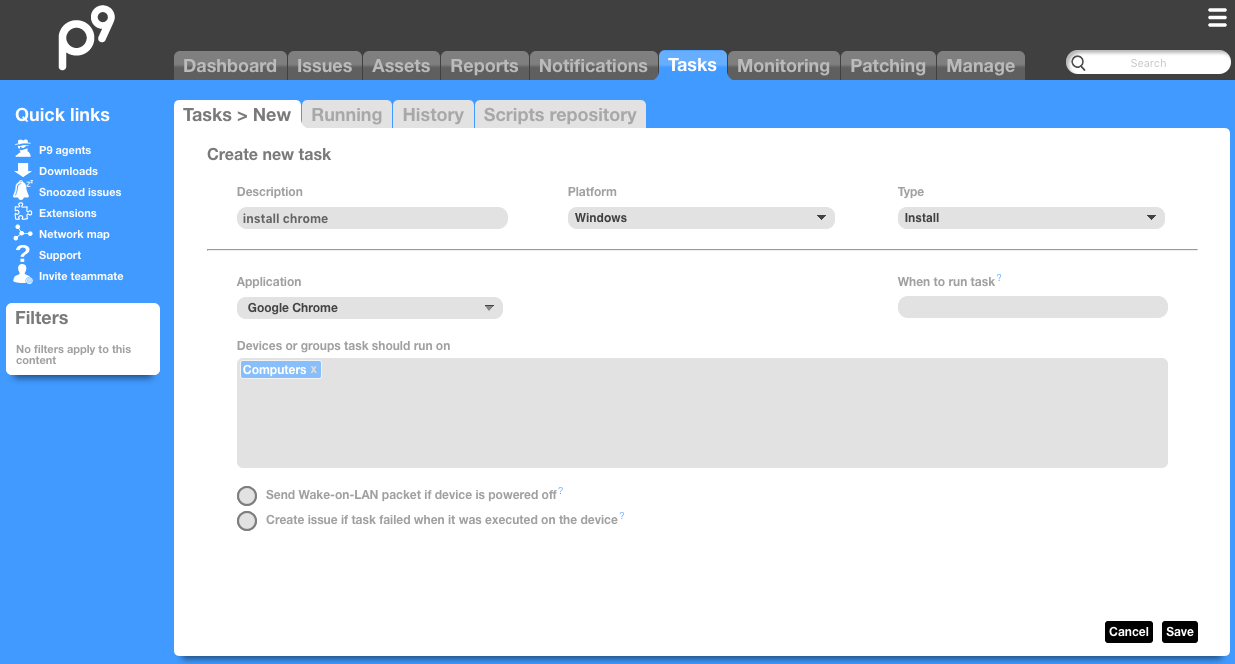The height and width of the screenshot is (664, 1235).
Task: Open the hamburger menu icon
Action: coord(1217,17)
